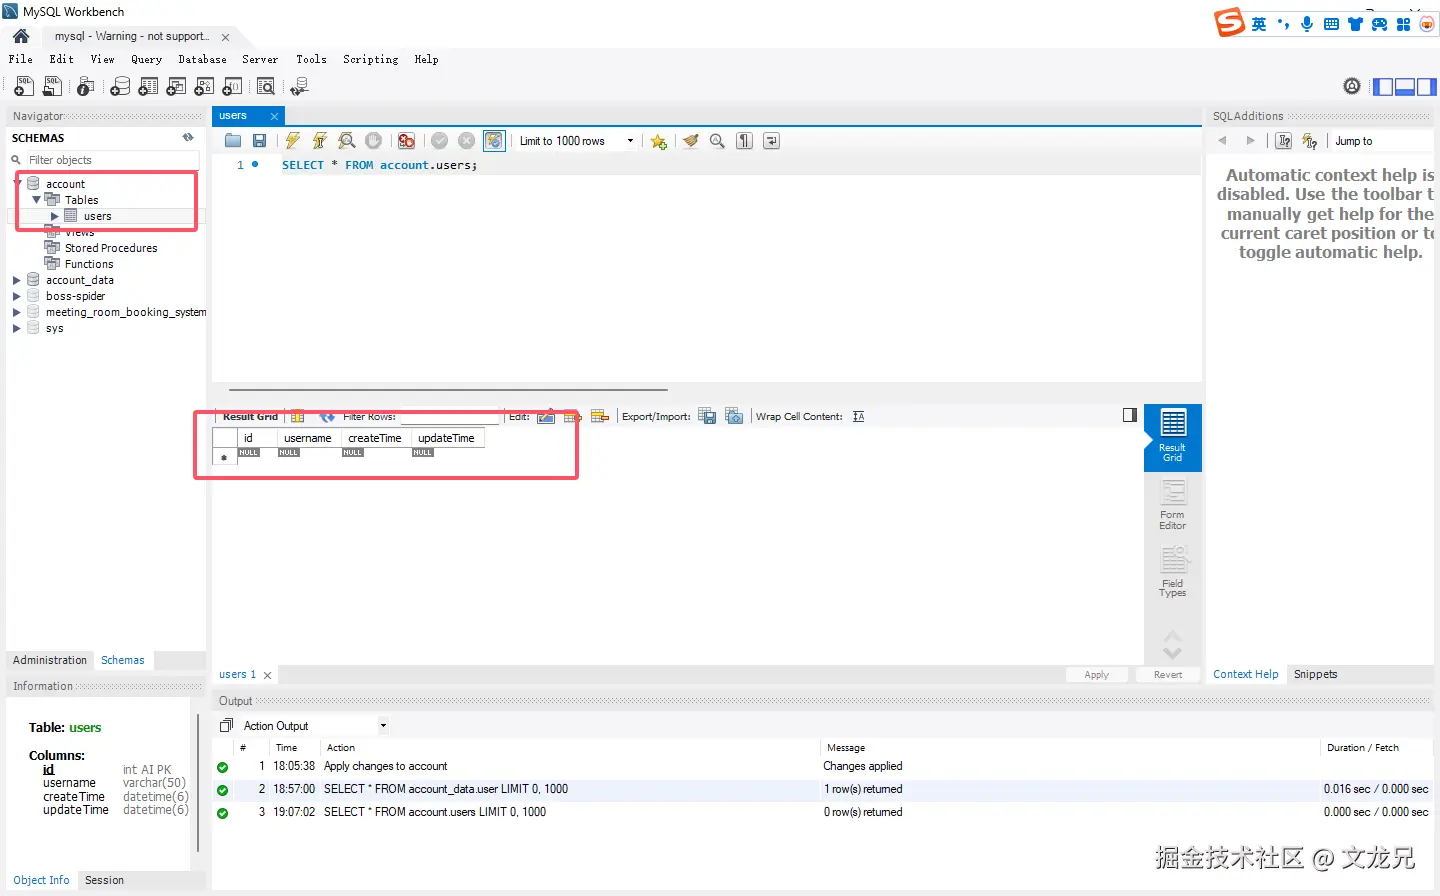Stop query execution hand icon

pyautogui.click(x=373, y=141)
